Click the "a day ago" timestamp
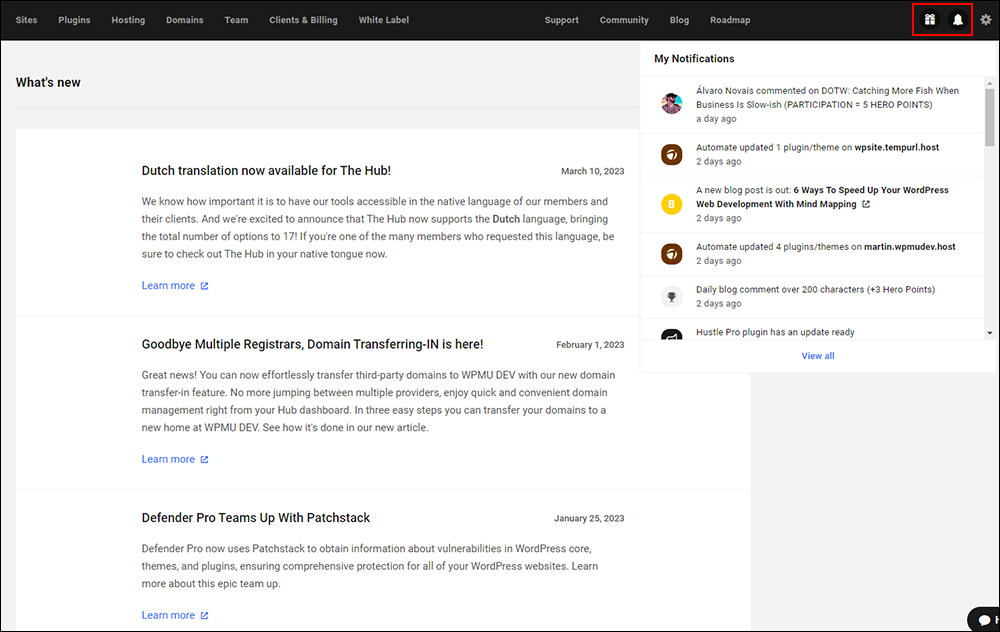 click(x=716, y=119)
